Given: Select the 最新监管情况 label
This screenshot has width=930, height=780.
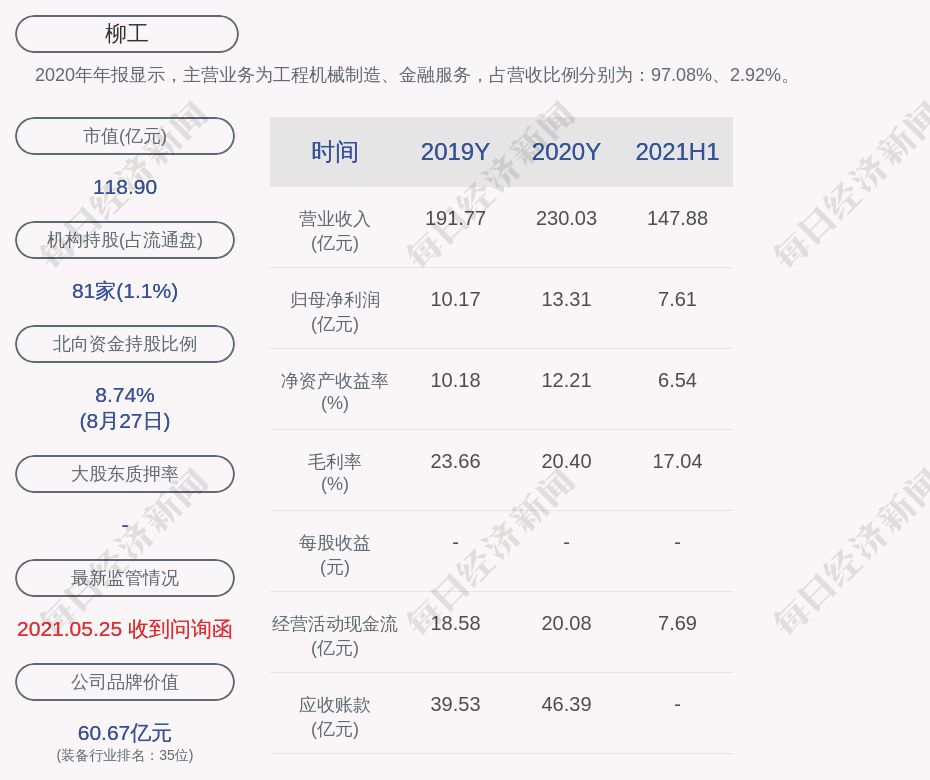Looking at the screenshot, I should pyautogui.click(x=125, y=578).
